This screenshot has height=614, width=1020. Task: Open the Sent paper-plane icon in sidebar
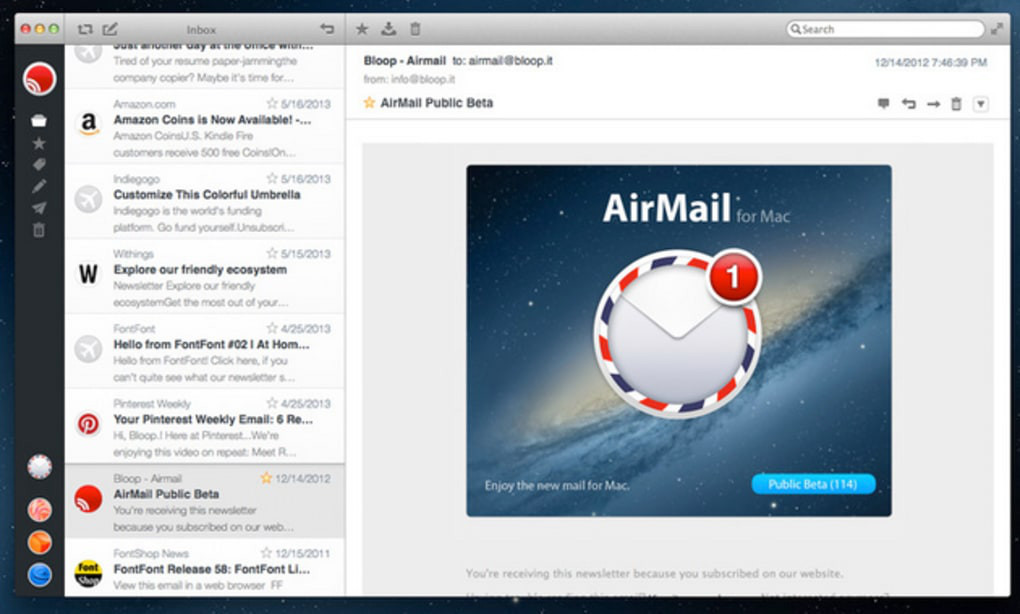[39, 208]
